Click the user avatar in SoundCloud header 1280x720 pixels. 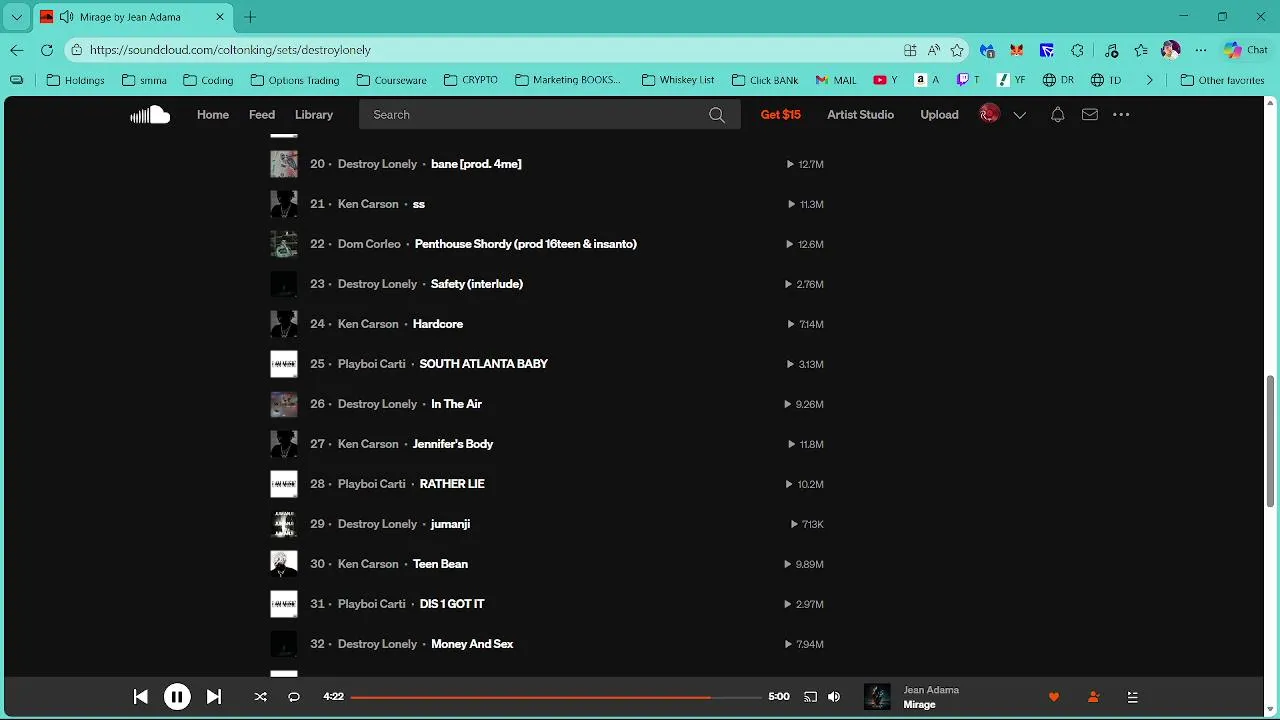click(989, 115)
